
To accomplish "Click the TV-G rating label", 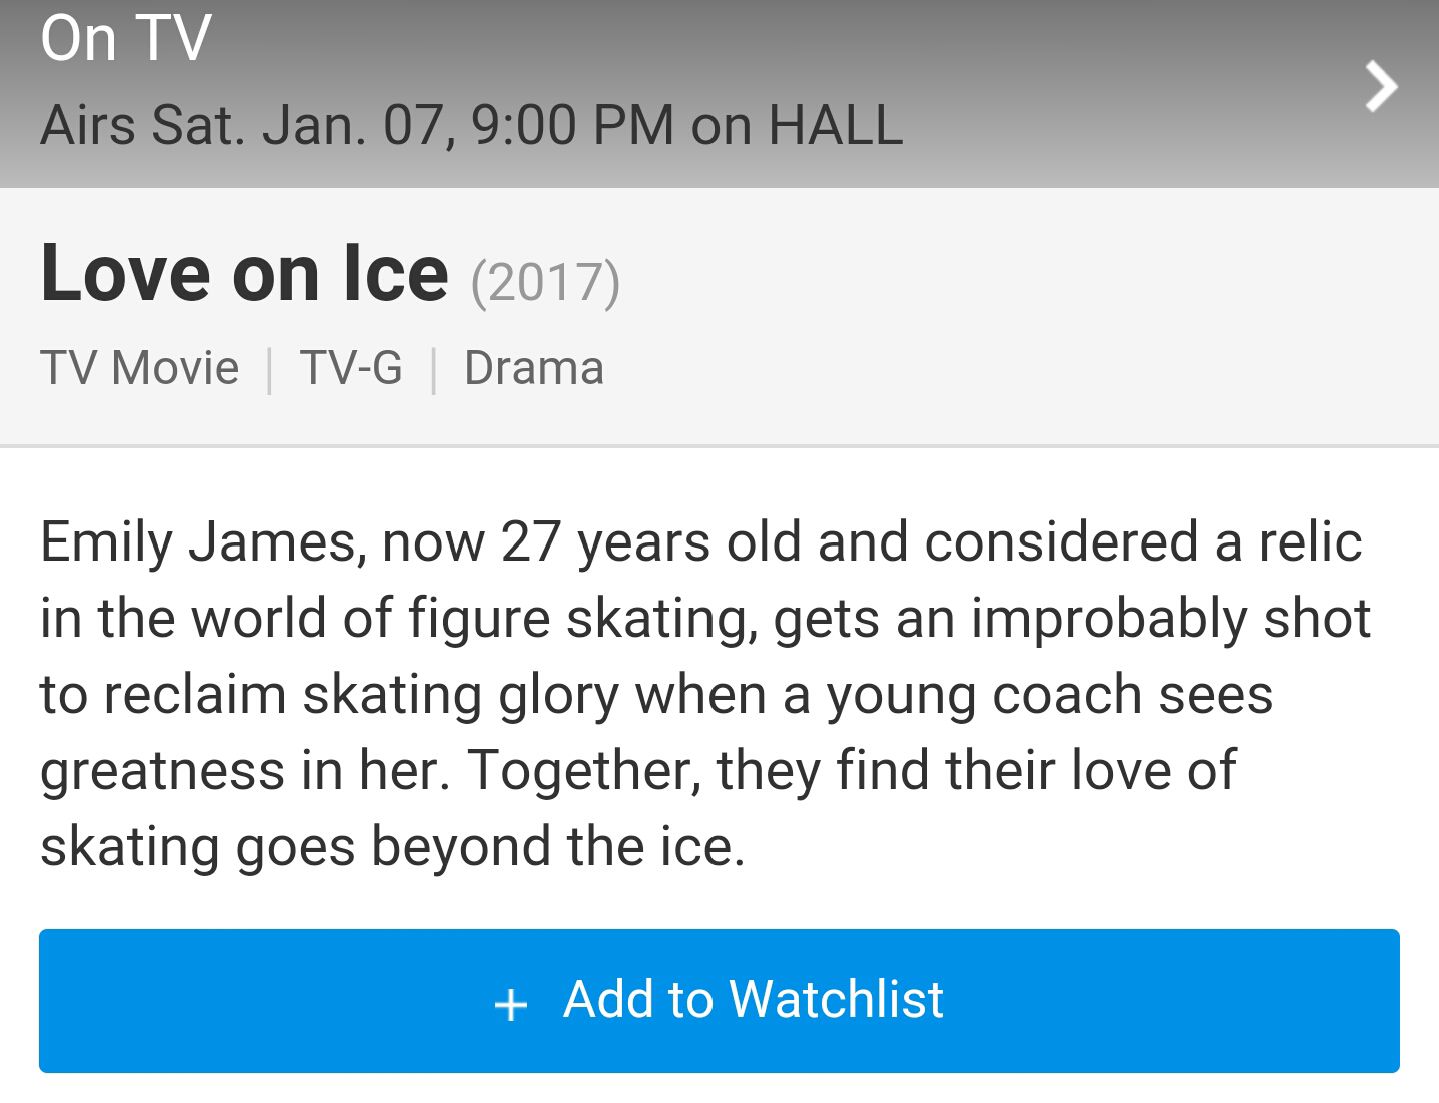I will click(x=351, y=368).
